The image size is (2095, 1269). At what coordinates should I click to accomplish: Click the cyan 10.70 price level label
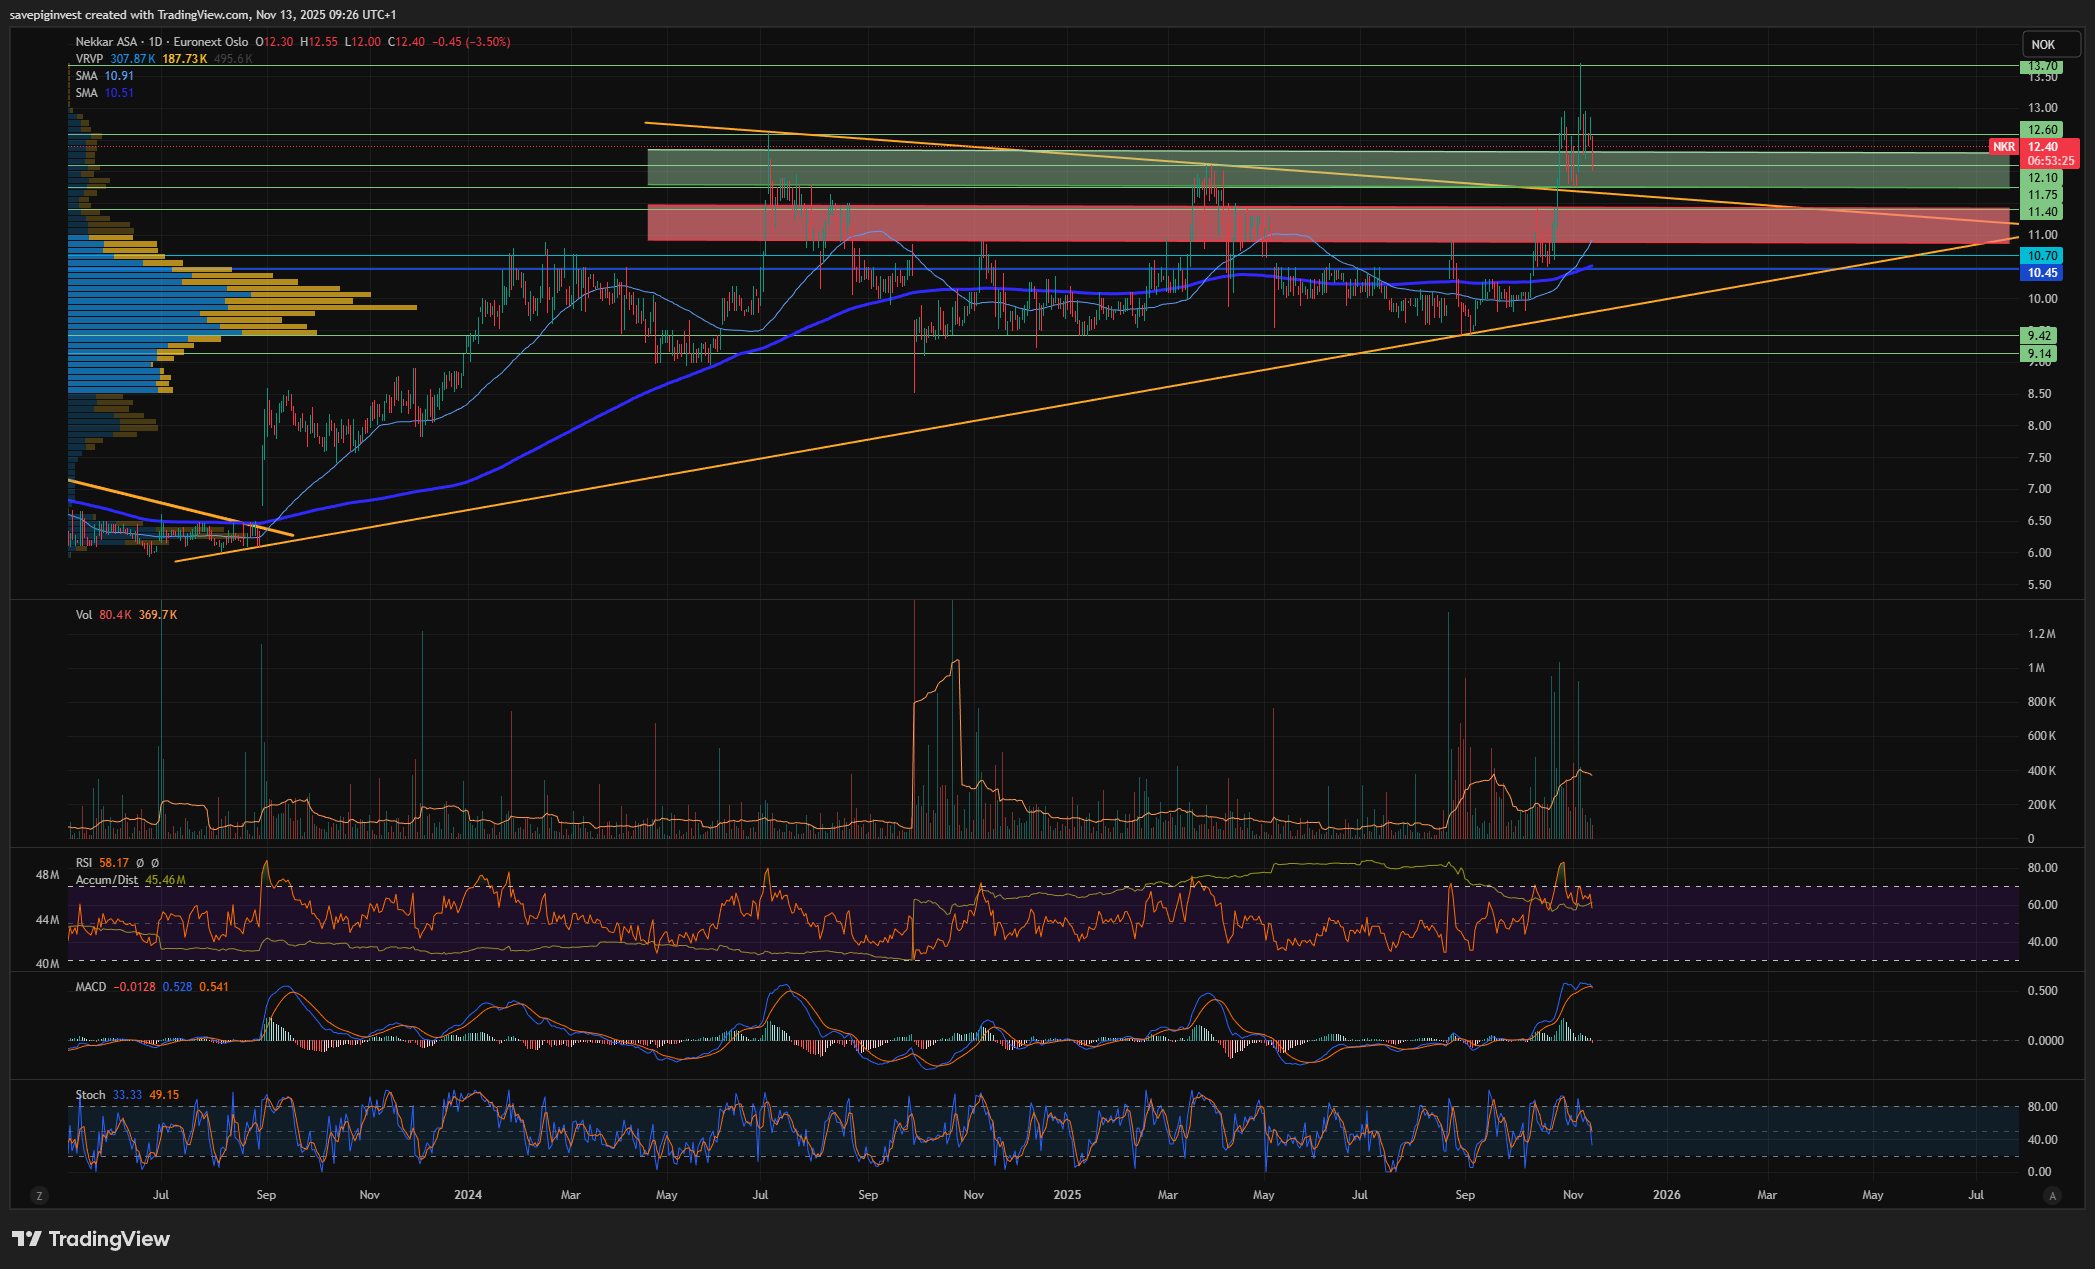tap(2042, 256)
